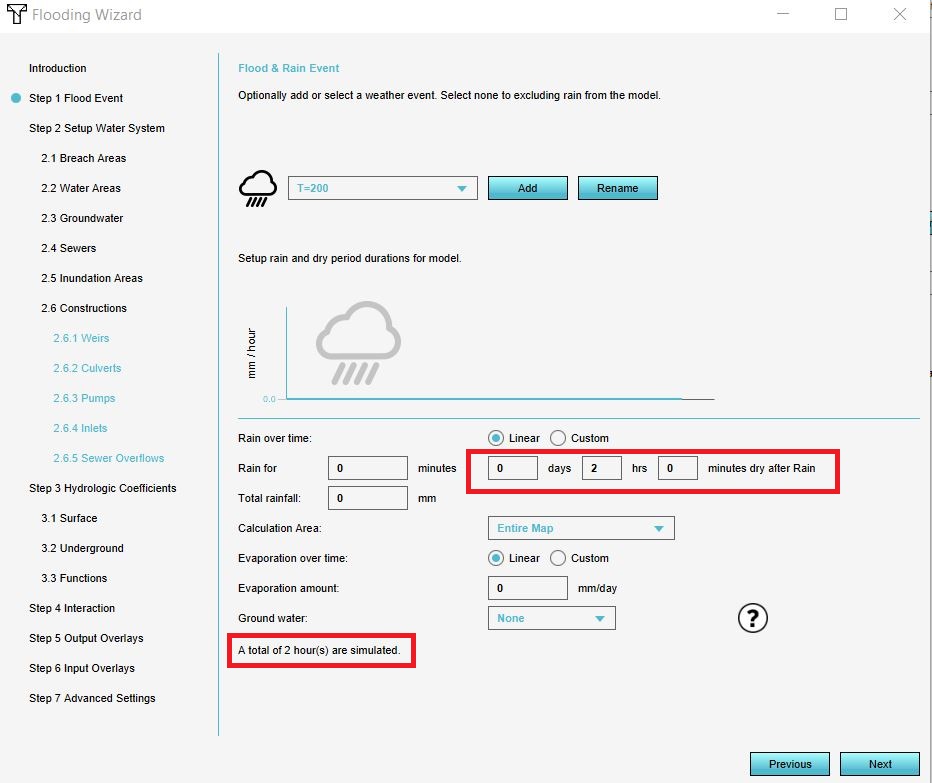Go back with the Previous button
The height and width of the screenshot is (783, 932).
(x=789, y=764)
